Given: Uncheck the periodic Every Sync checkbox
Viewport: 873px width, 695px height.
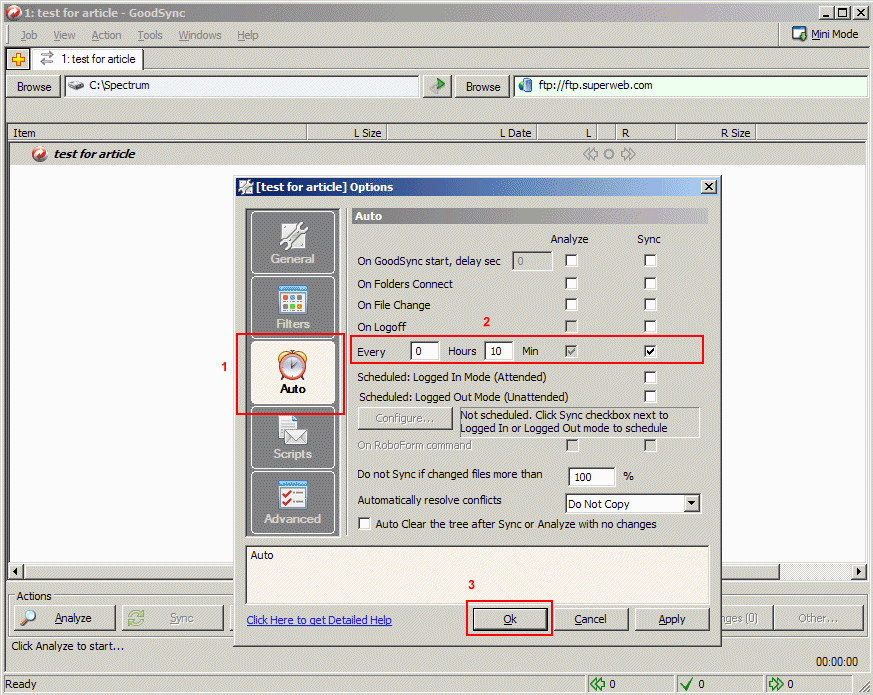Looking at the screenshot, I should coord(650,351).
